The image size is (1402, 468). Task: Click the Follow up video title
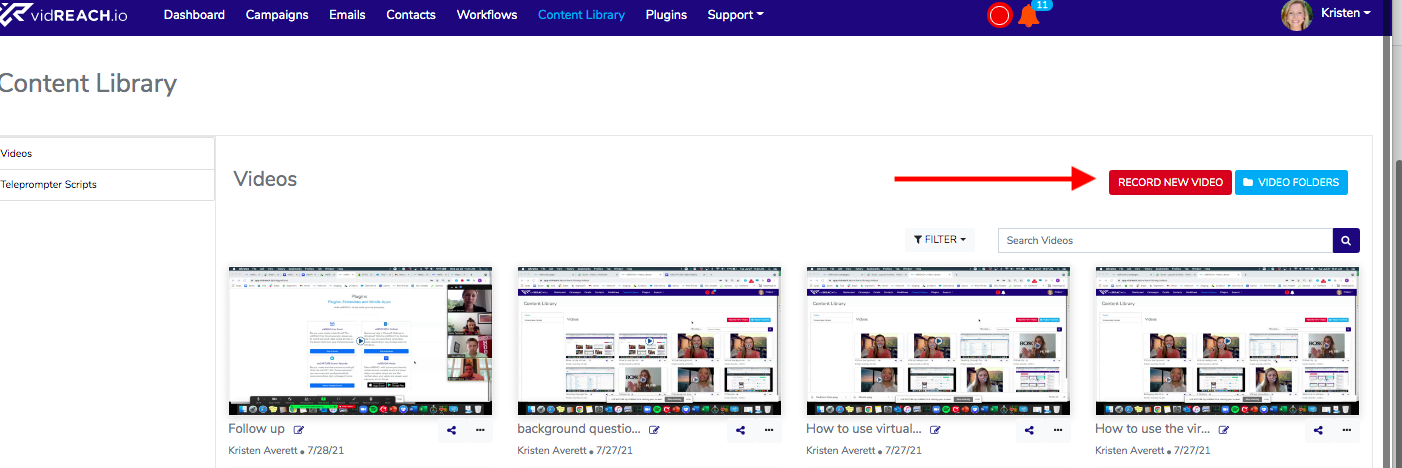pos(256,429)
